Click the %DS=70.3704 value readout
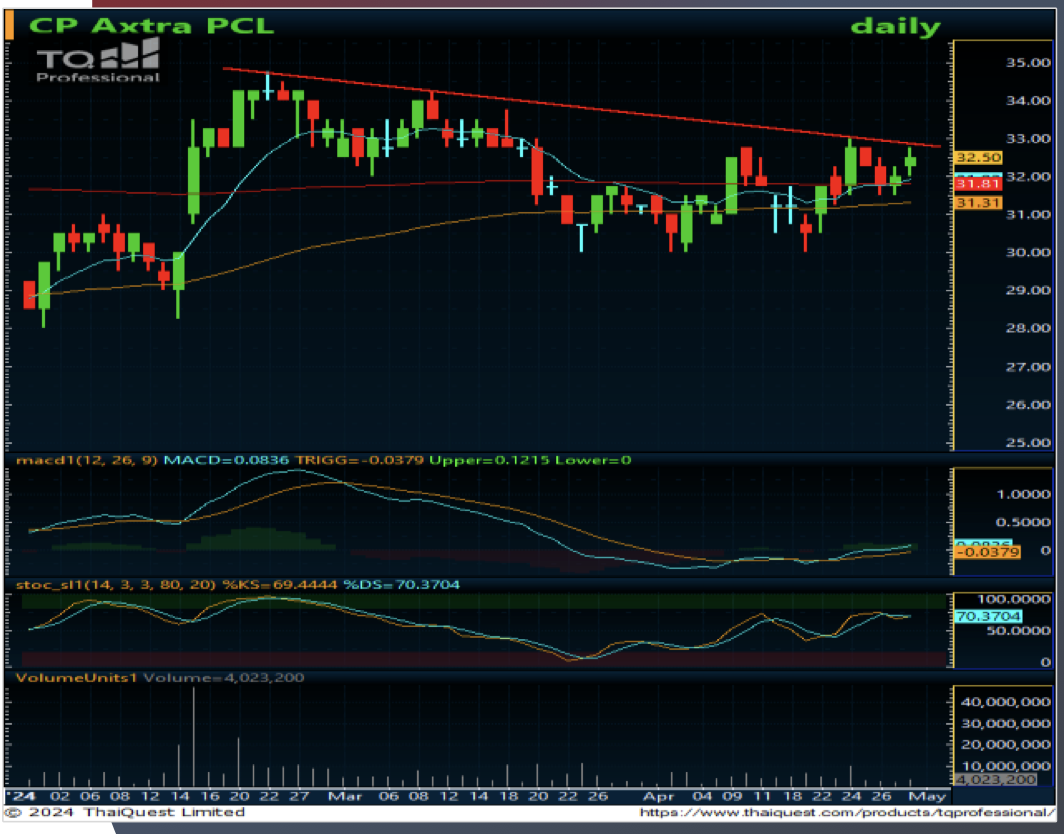 pyautogui.click(x=401, y=584)
